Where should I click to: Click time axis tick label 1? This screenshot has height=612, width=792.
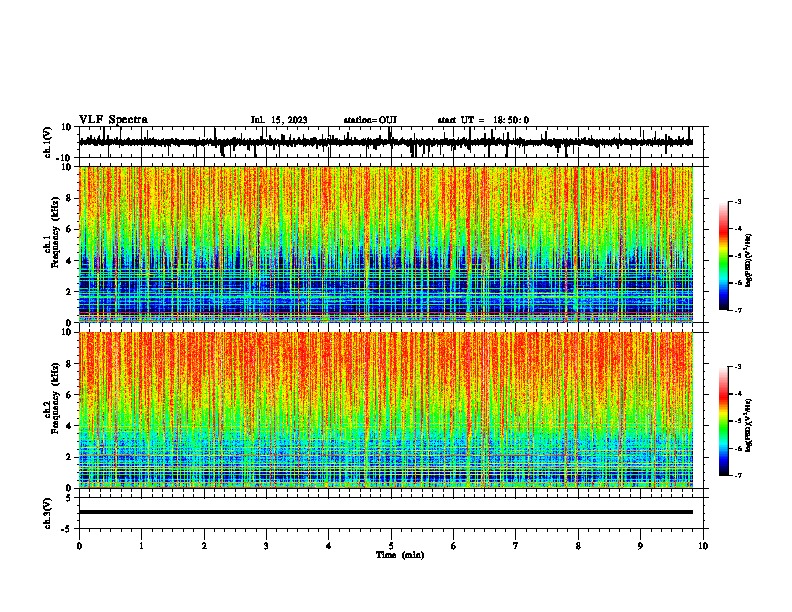click(141, 546)
